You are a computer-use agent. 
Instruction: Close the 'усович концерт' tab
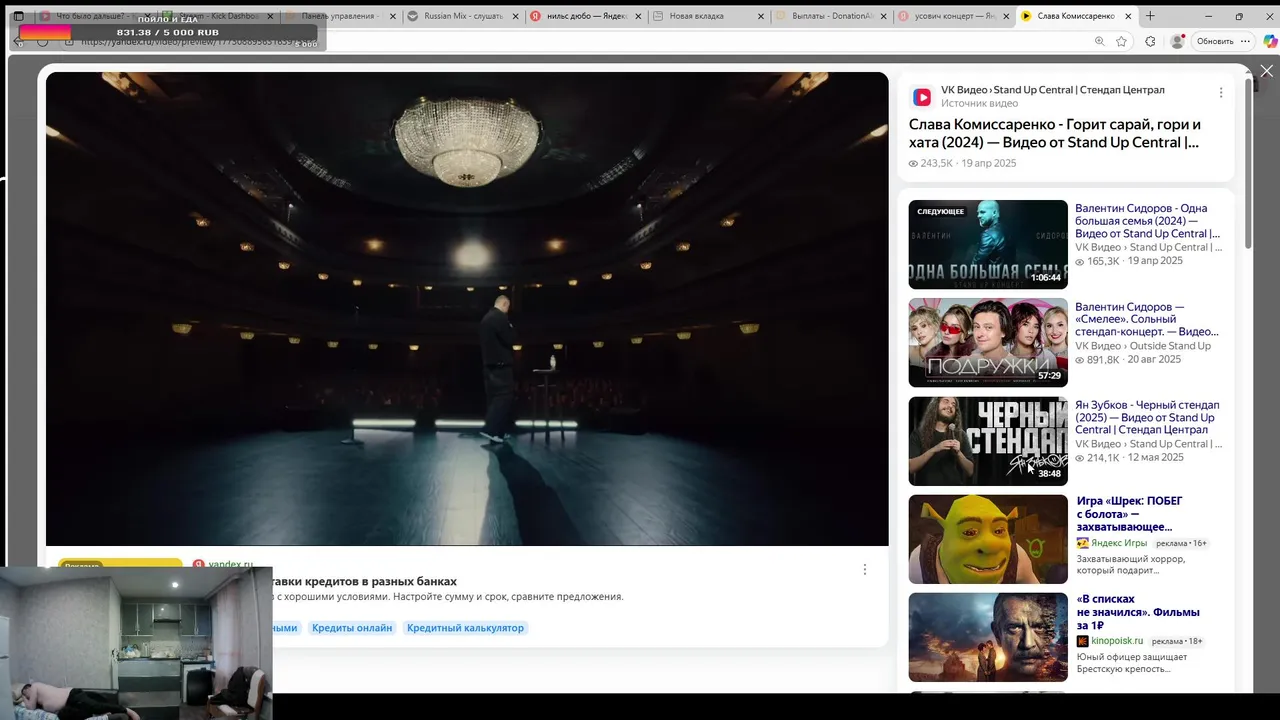coord(1006,16)
